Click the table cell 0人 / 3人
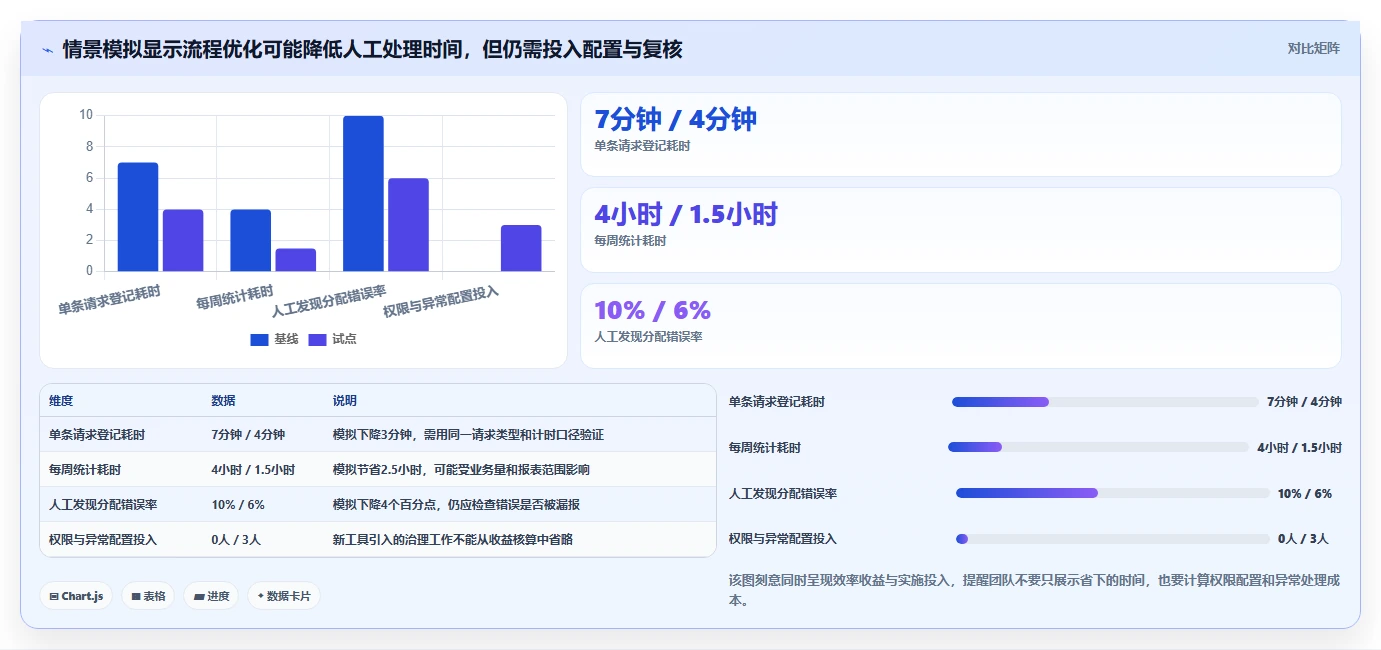The image size is (1381, 650). click(236, 540)
